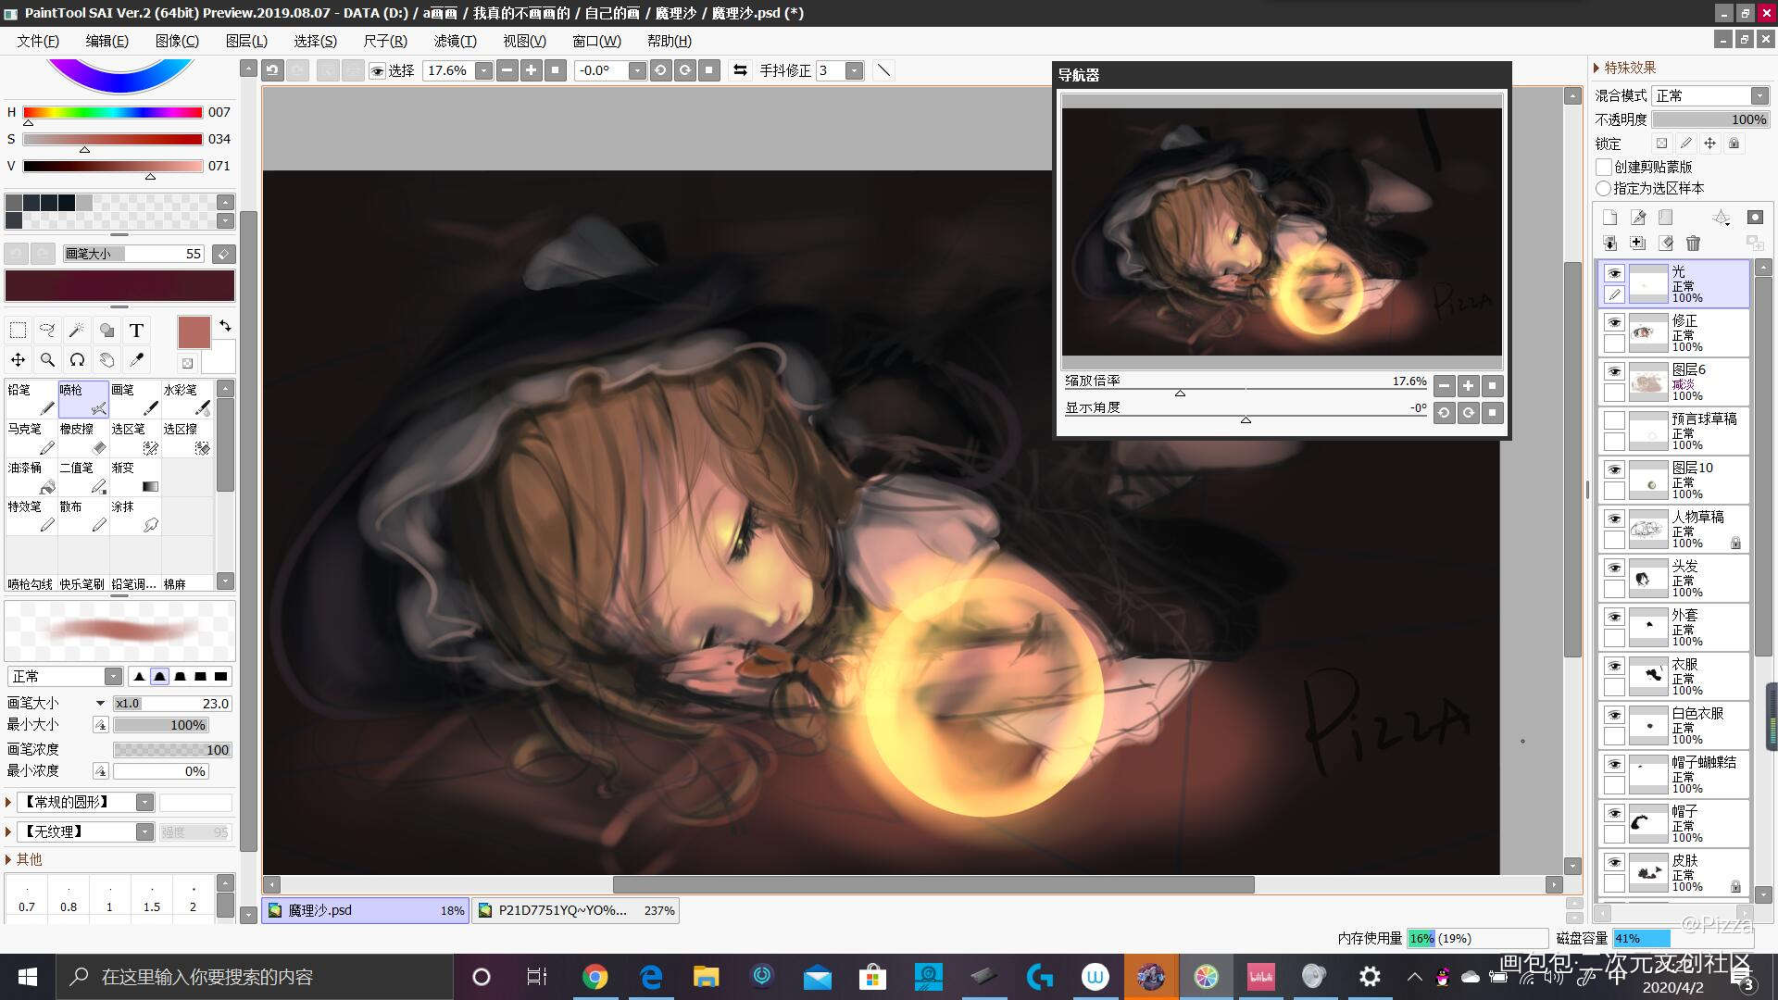
Task: Open Google Chrome from the taskbar
Action: 595,977
